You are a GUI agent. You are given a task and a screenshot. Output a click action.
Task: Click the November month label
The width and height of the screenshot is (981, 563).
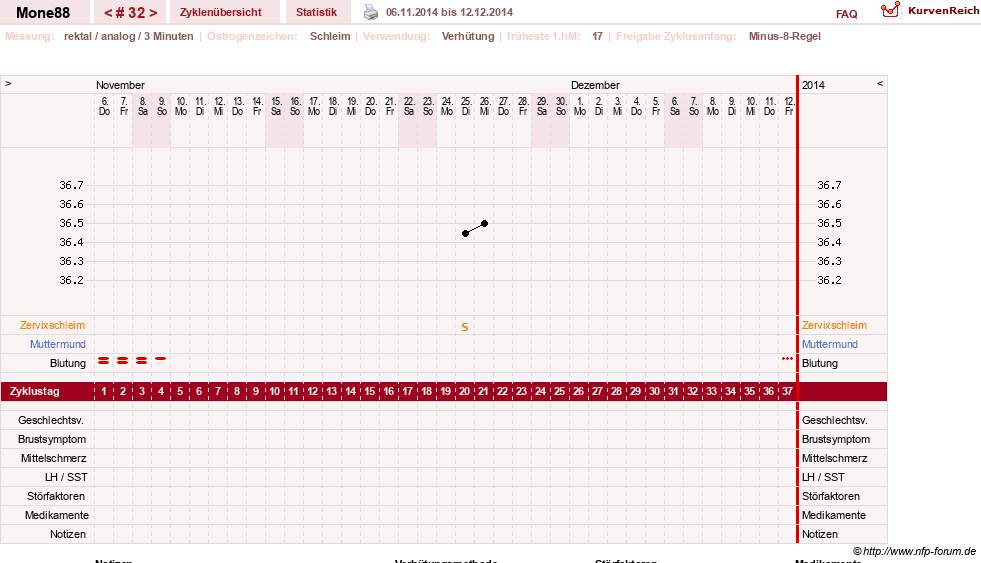120,85
